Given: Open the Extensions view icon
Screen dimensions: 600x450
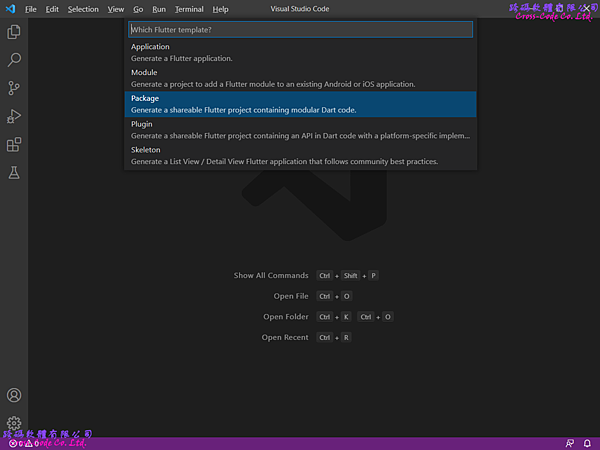Looking at the screenshot, I should click(14, 145).
